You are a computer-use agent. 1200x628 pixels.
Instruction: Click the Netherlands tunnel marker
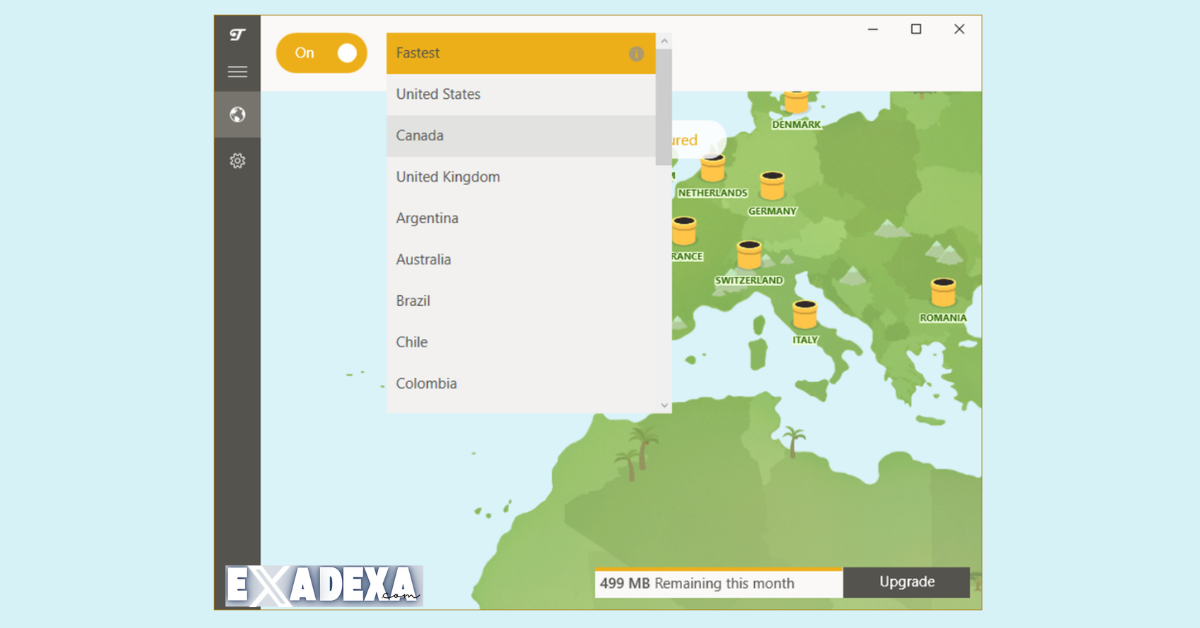tap(712, 167)
